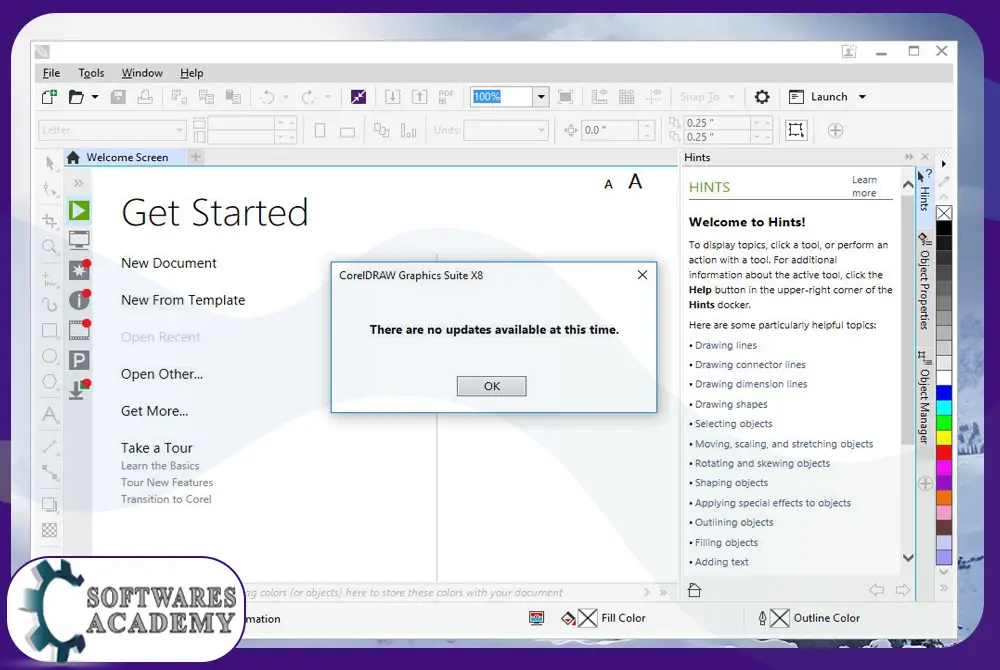Open the Help menu
Image resolution: width=1000 pixels, height=670 pixels.
[x=191, y=73]
